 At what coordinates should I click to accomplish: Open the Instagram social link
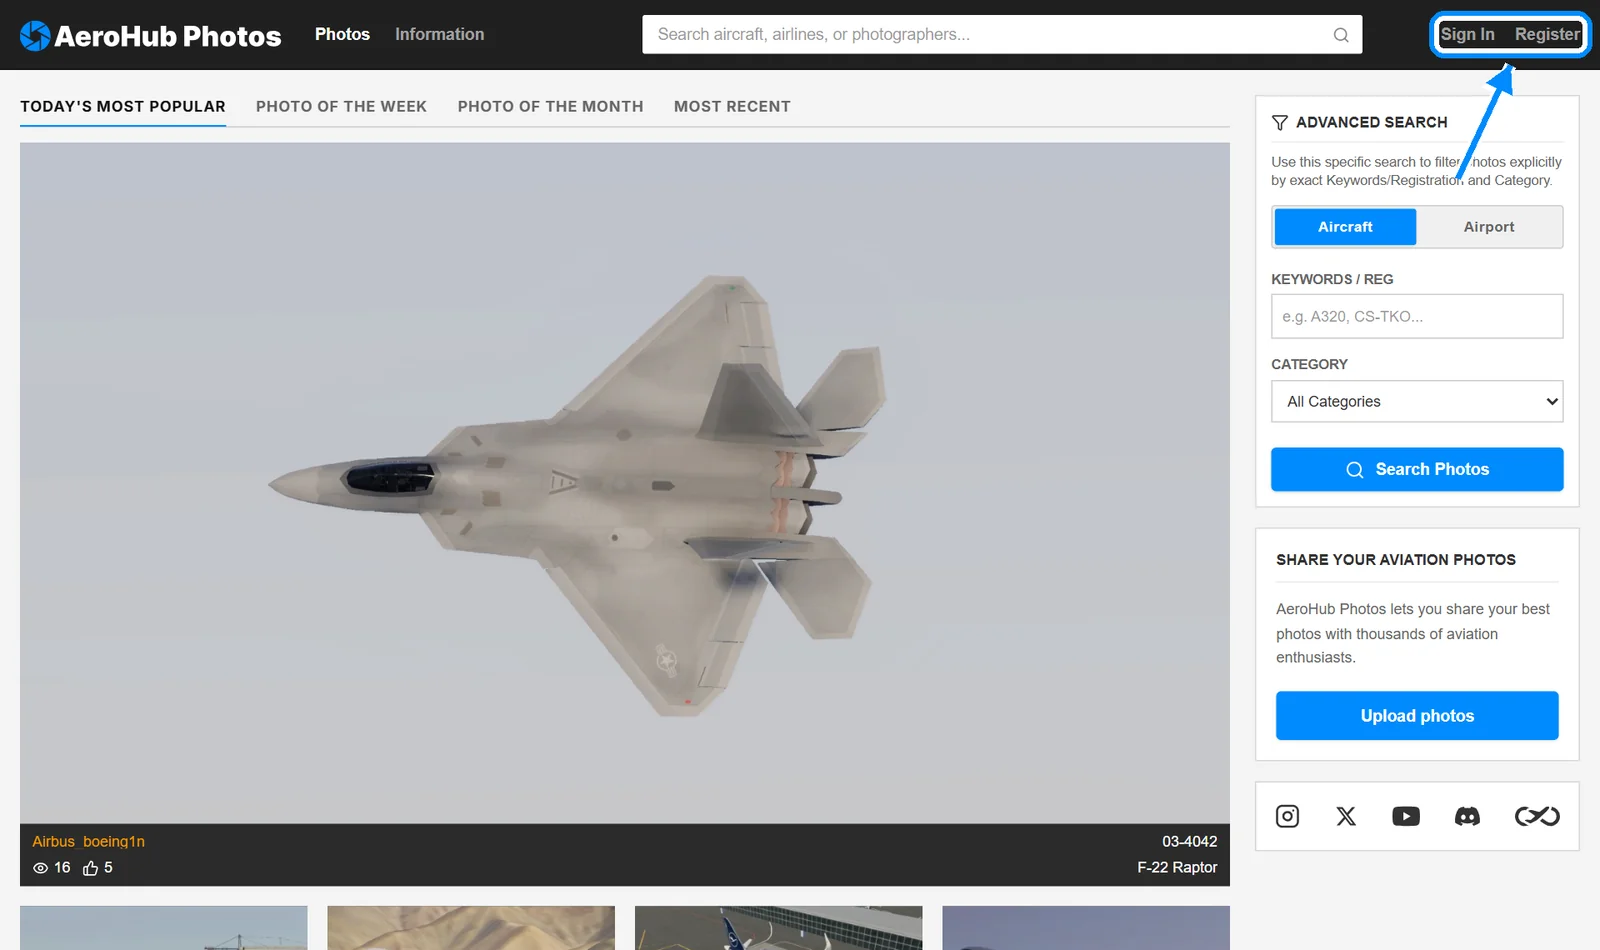click(1287, 816)
